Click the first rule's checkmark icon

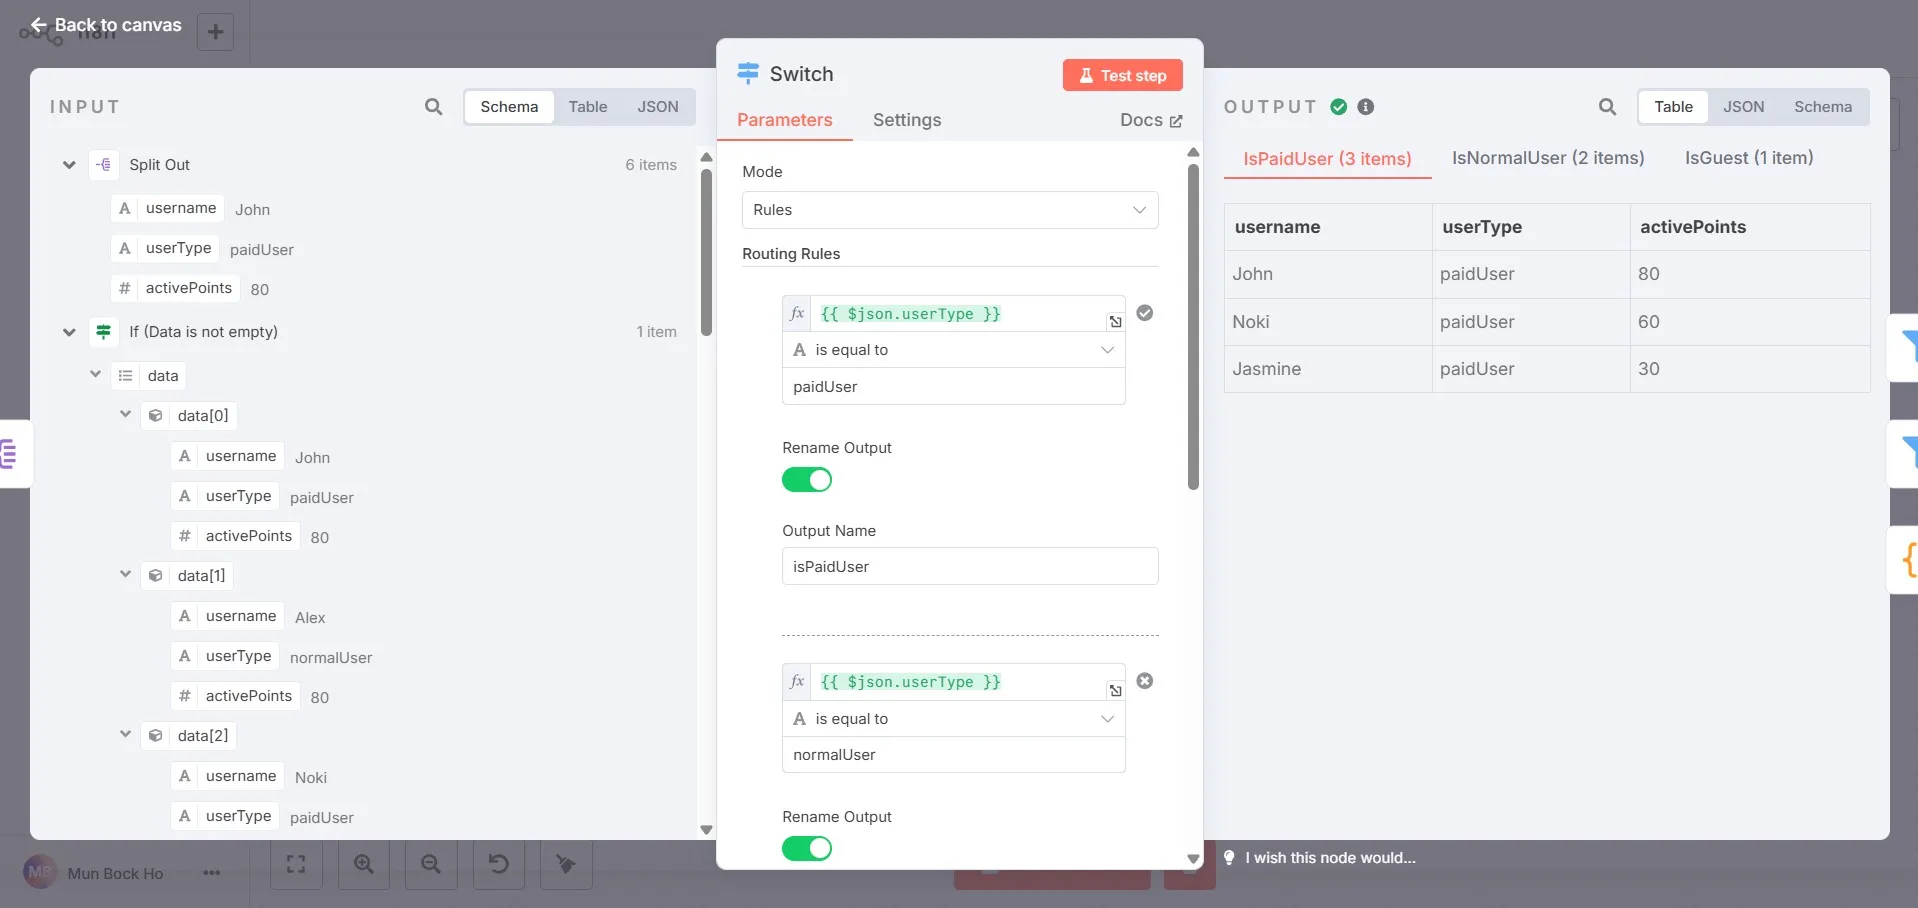click(1145, 313)
